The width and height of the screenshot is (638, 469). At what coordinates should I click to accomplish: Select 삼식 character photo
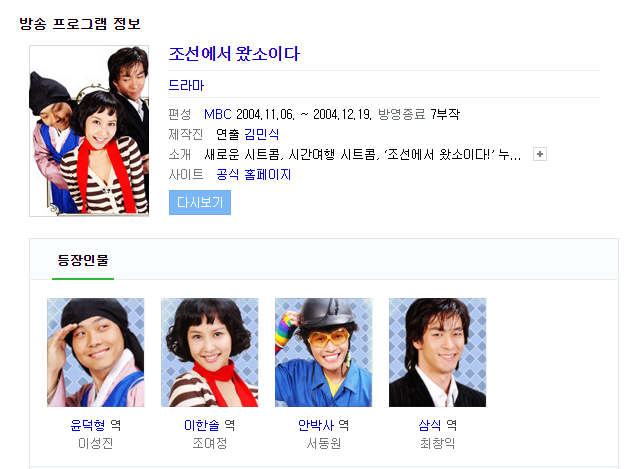[x=437, y=352]
